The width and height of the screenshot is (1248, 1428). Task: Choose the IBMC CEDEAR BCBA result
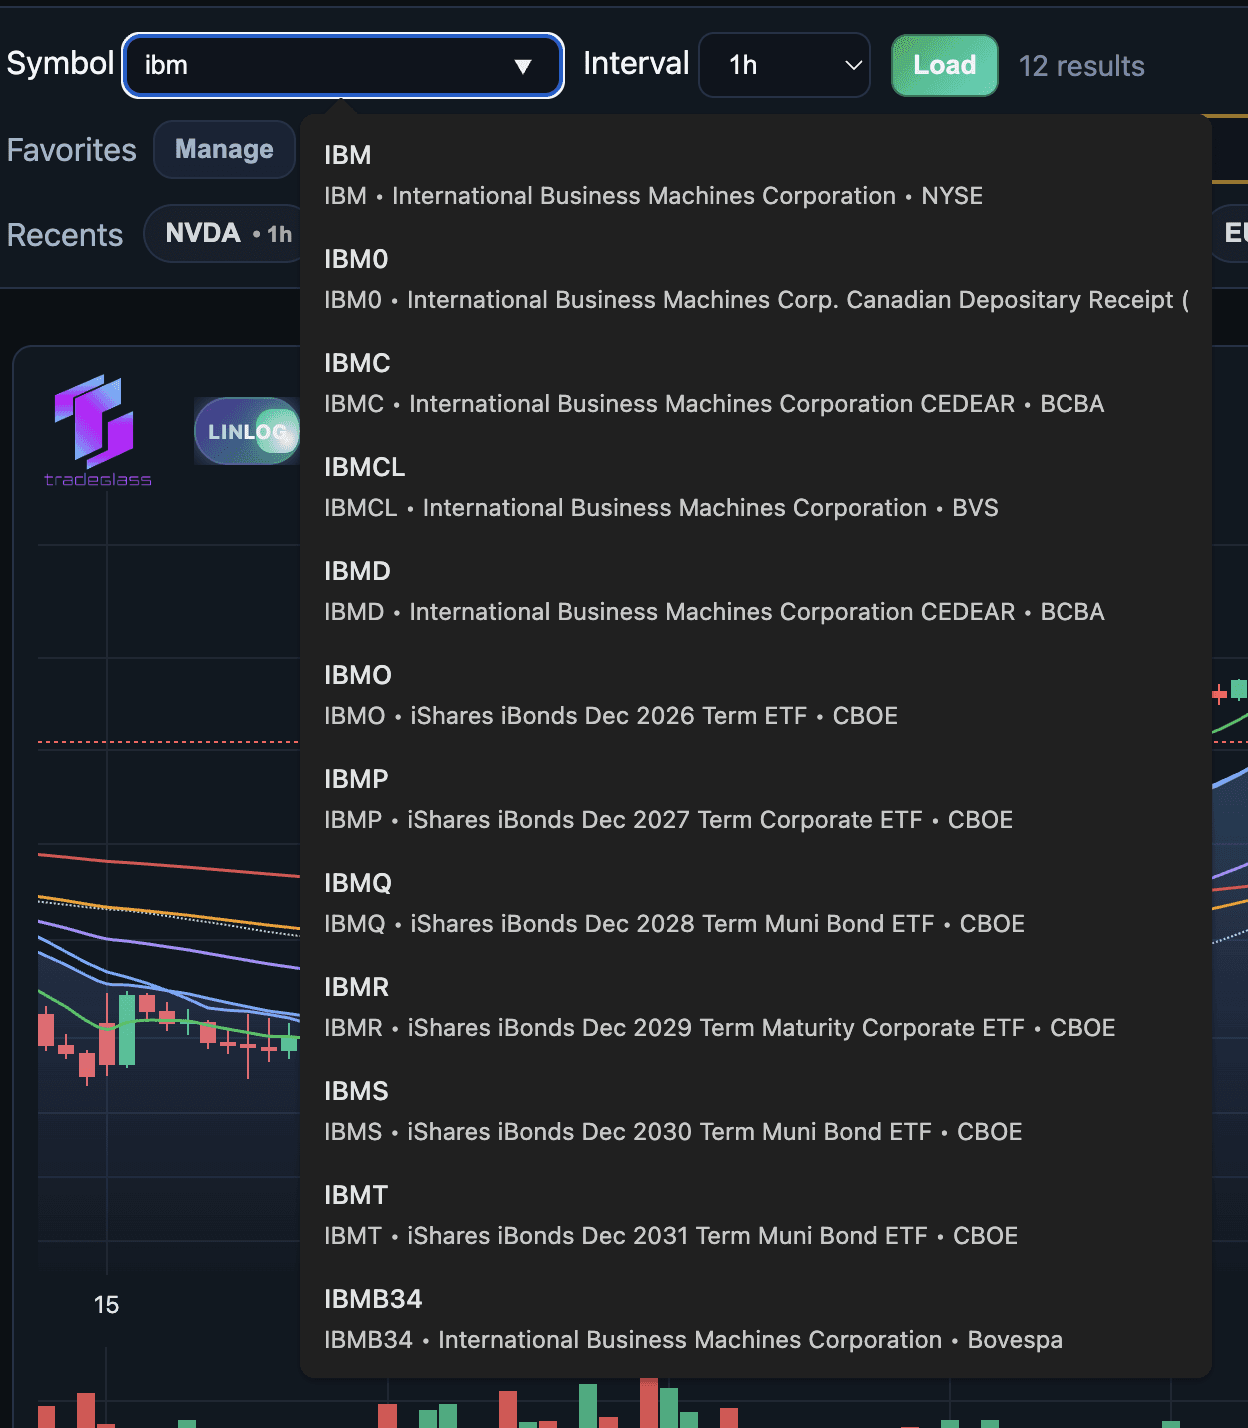pyautogui.click(x=756, y=383)
